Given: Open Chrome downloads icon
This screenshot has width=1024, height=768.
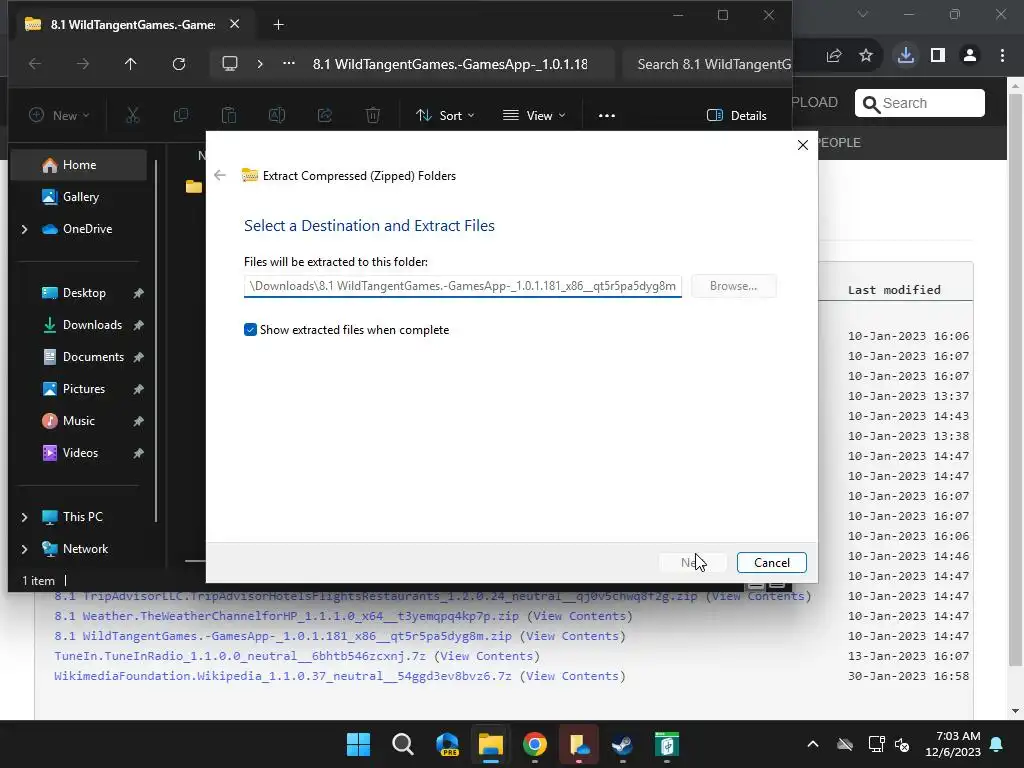Looking at the screenshot, I should 906,56.
